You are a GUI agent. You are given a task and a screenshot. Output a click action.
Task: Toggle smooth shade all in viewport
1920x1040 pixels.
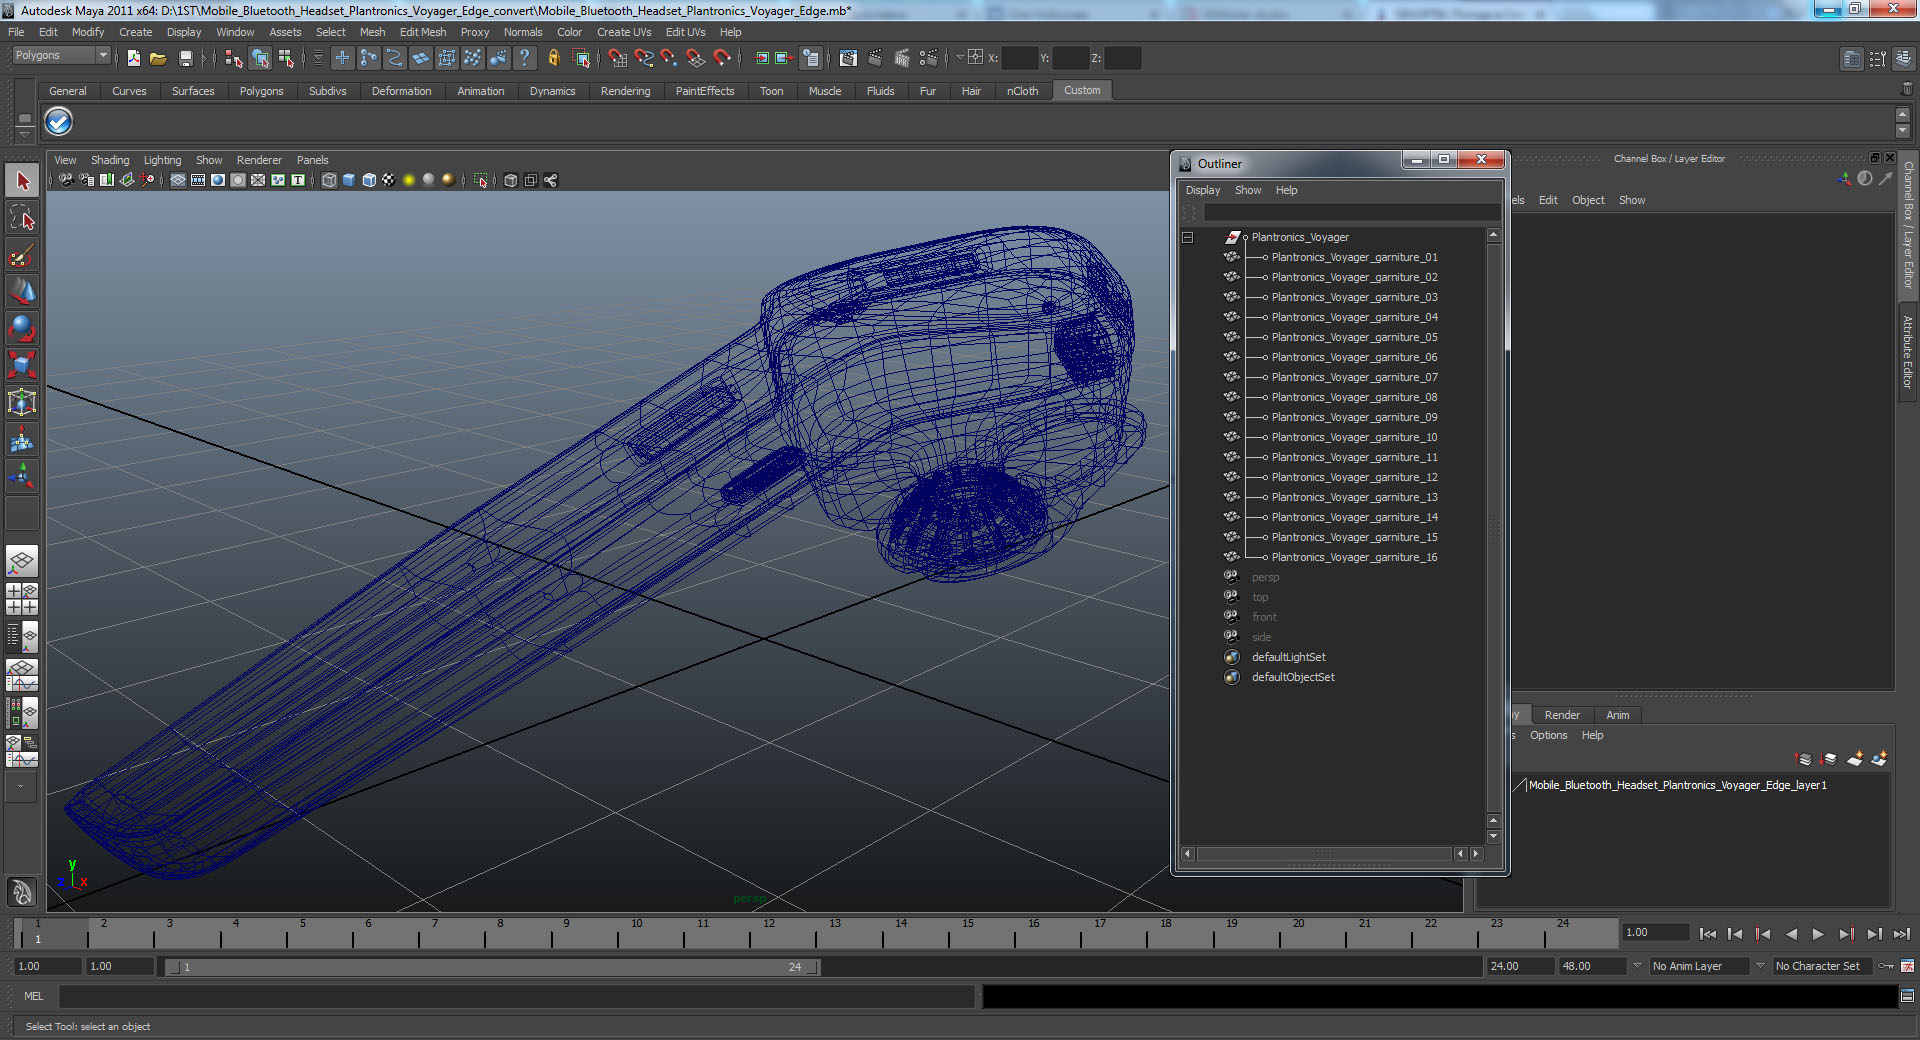[x=349, y=180]
